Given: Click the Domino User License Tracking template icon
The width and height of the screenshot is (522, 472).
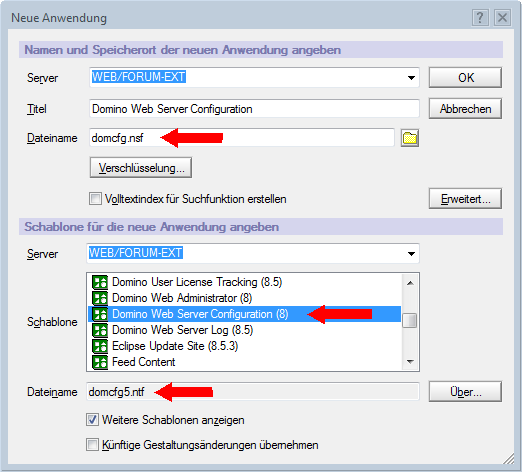Looking at the screenshot, I should tap(100, 282).
